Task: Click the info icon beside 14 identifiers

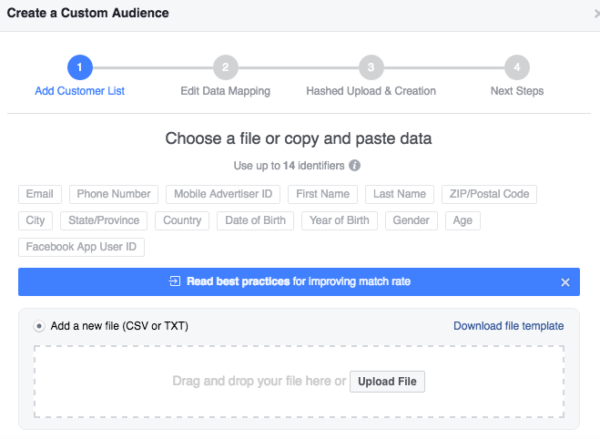Action: click(x=354, y=166)
